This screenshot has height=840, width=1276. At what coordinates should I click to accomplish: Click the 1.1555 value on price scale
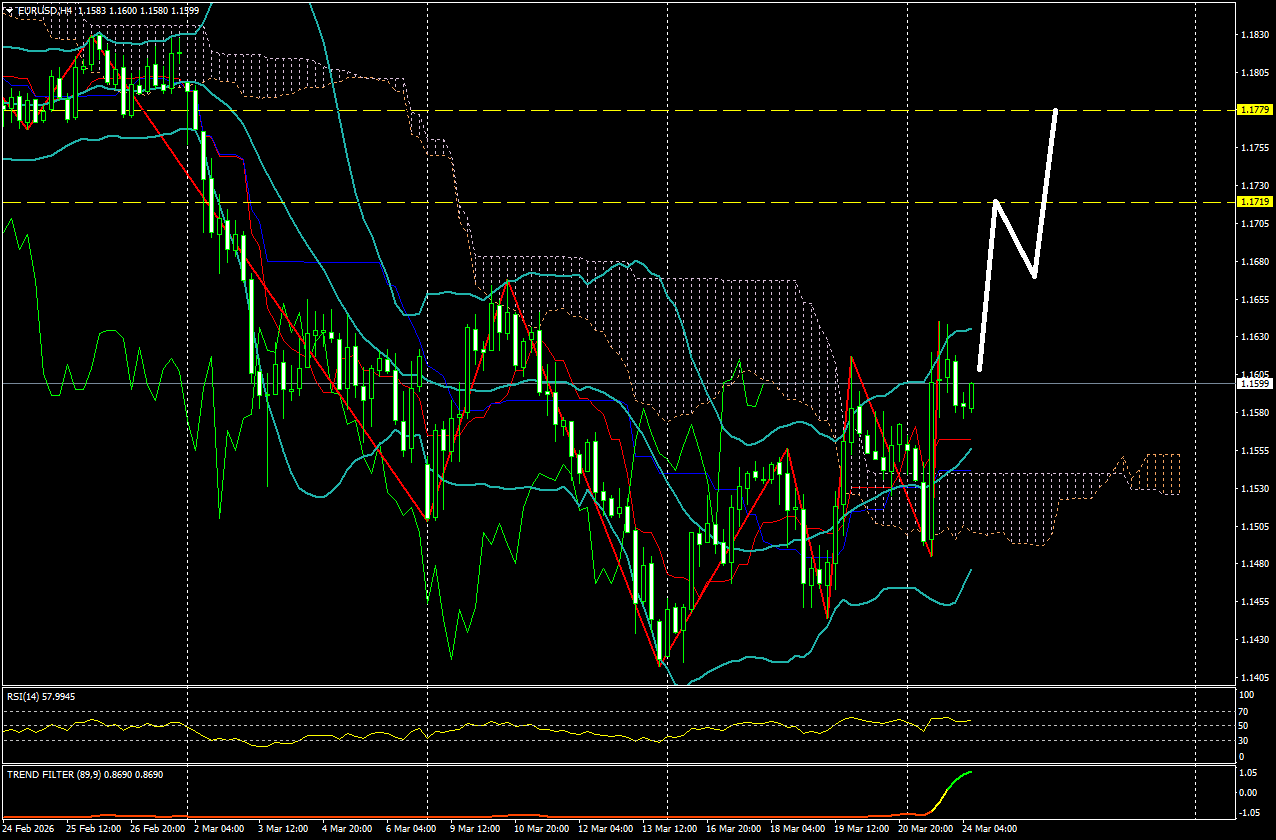coord(1254,451)
